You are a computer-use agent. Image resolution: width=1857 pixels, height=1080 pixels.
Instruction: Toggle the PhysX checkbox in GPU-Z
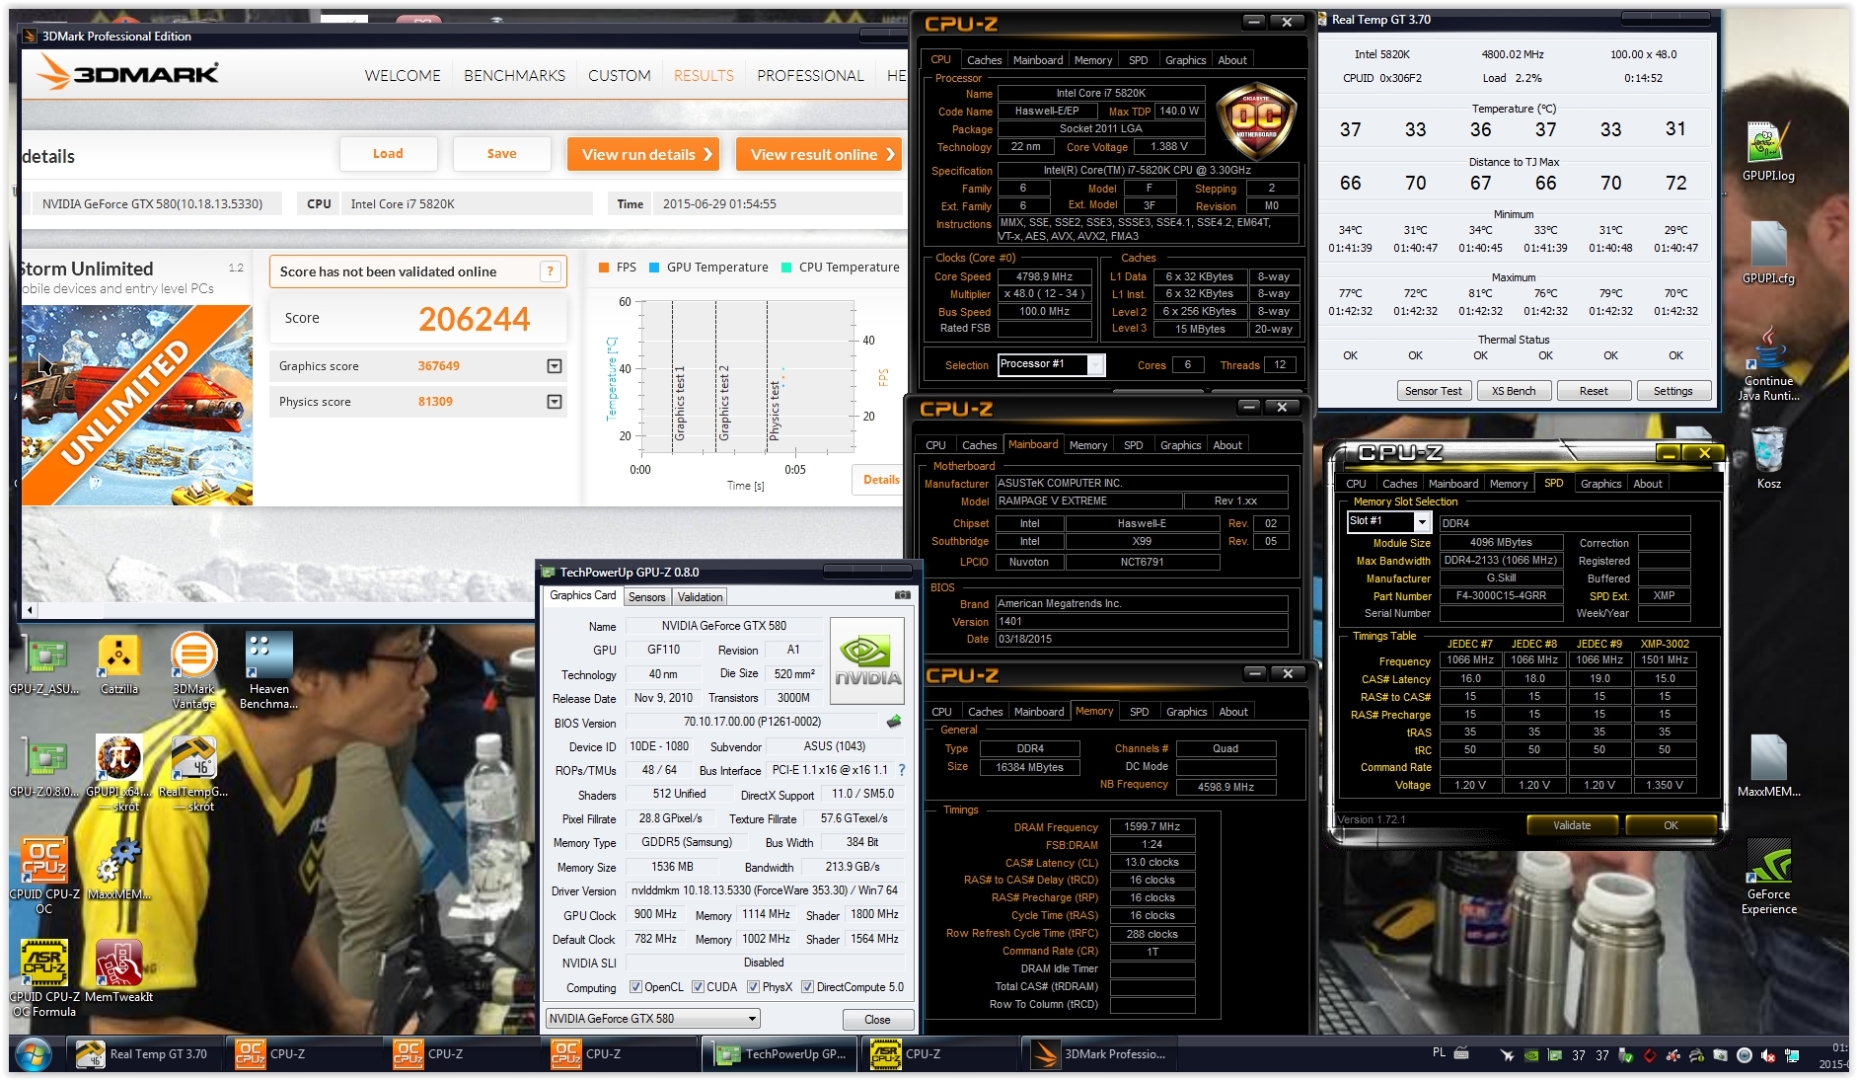753,987
